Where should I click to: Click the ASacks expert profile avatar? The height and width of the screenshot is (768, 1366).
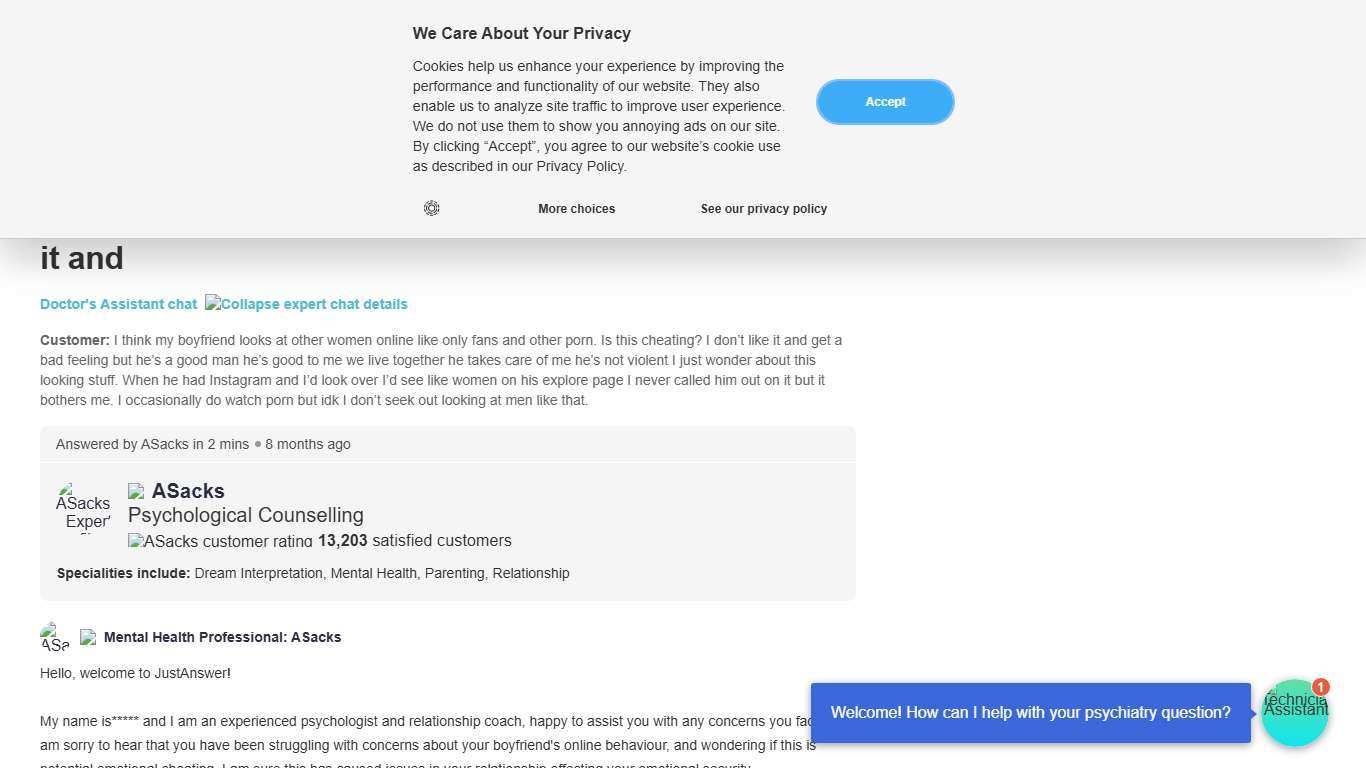84,508
